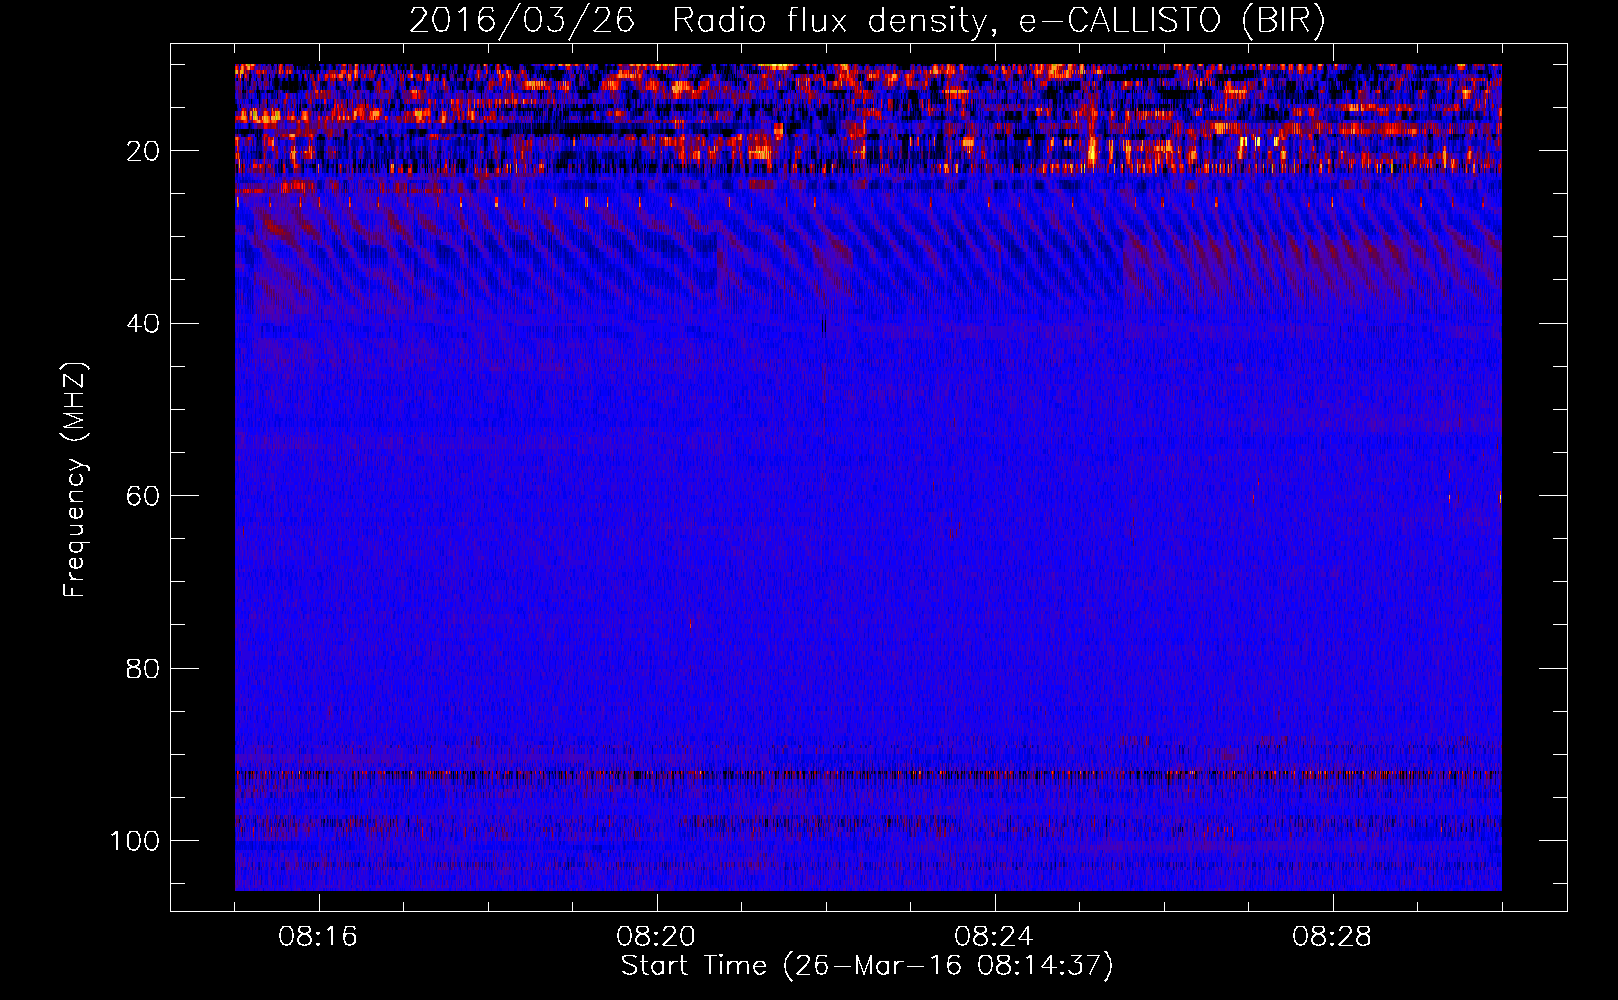The height and width of the screenshot is (1000, 1618).
Task: Click the plot title showing e-CALLISTO (BIR)
Action: point(867,21)
